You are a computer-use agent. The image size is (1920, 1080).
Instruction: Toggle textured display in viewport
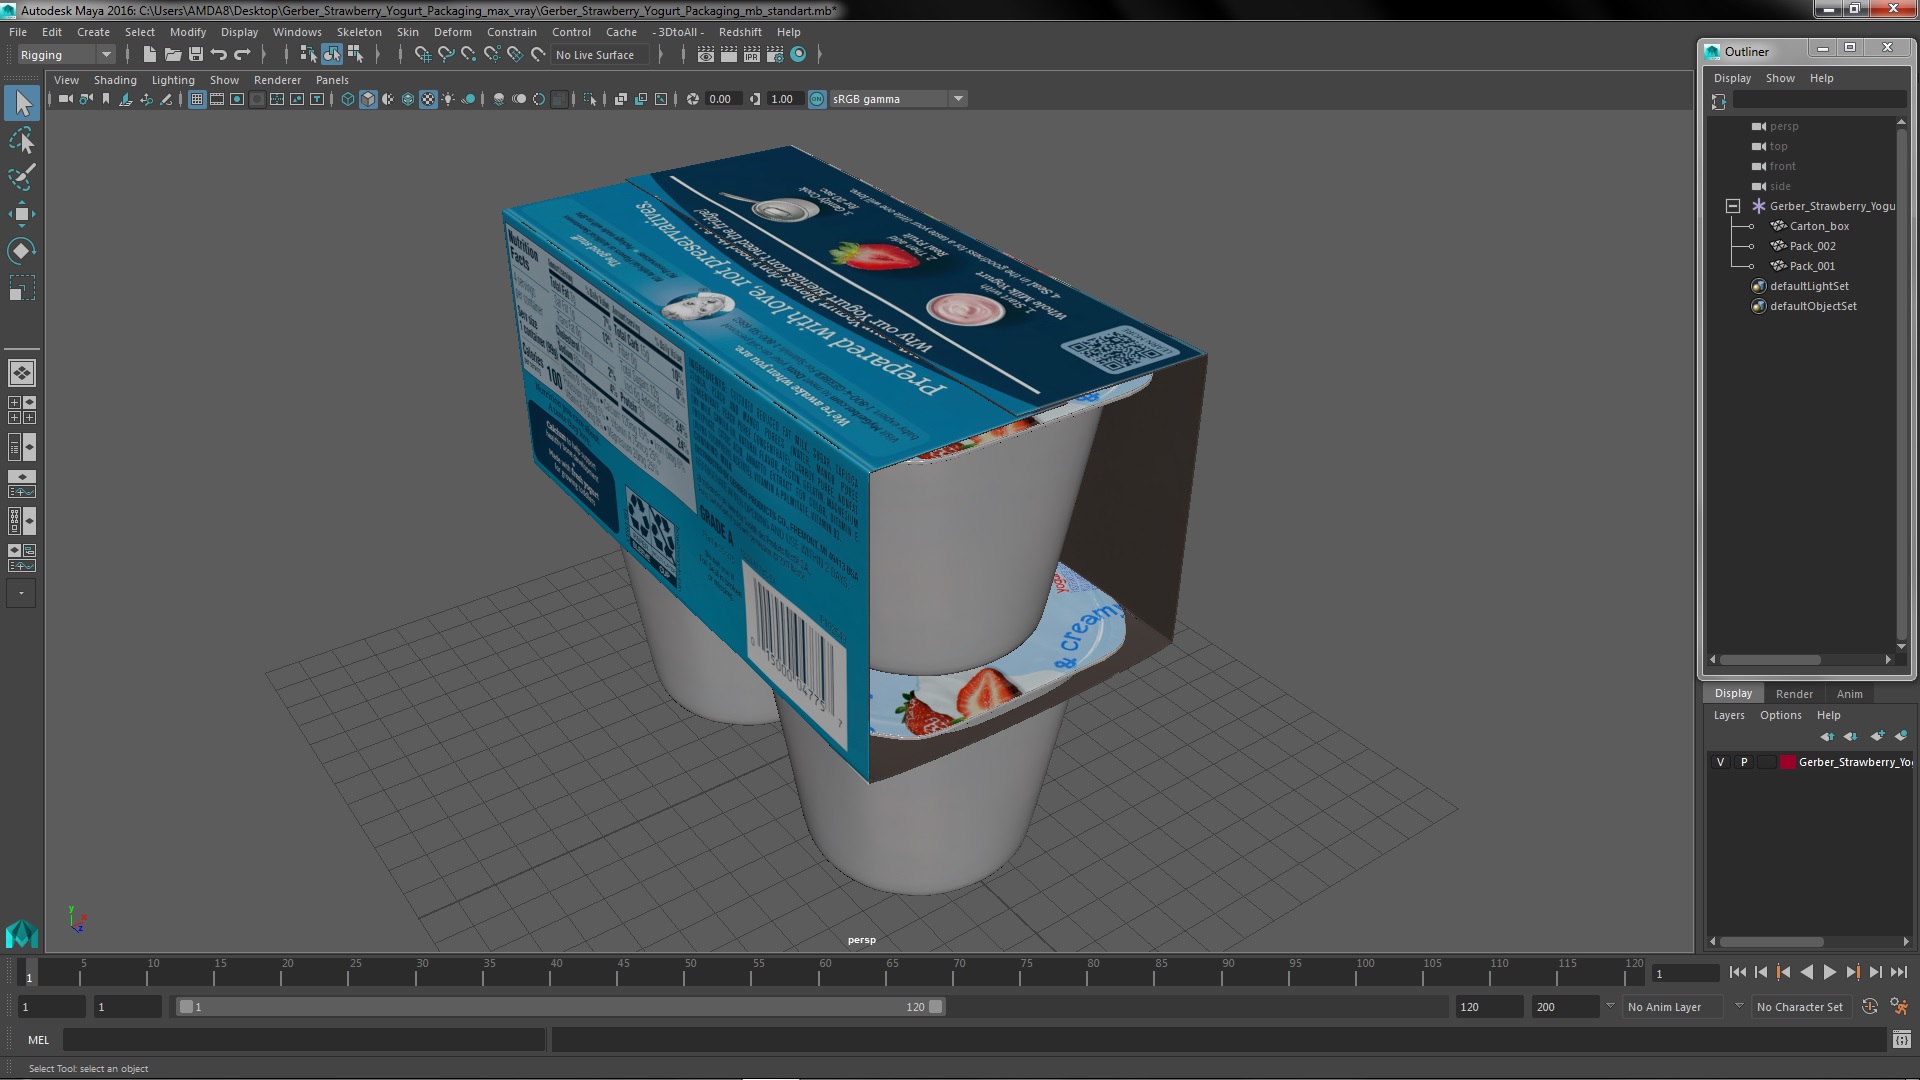tap(428, 99)
